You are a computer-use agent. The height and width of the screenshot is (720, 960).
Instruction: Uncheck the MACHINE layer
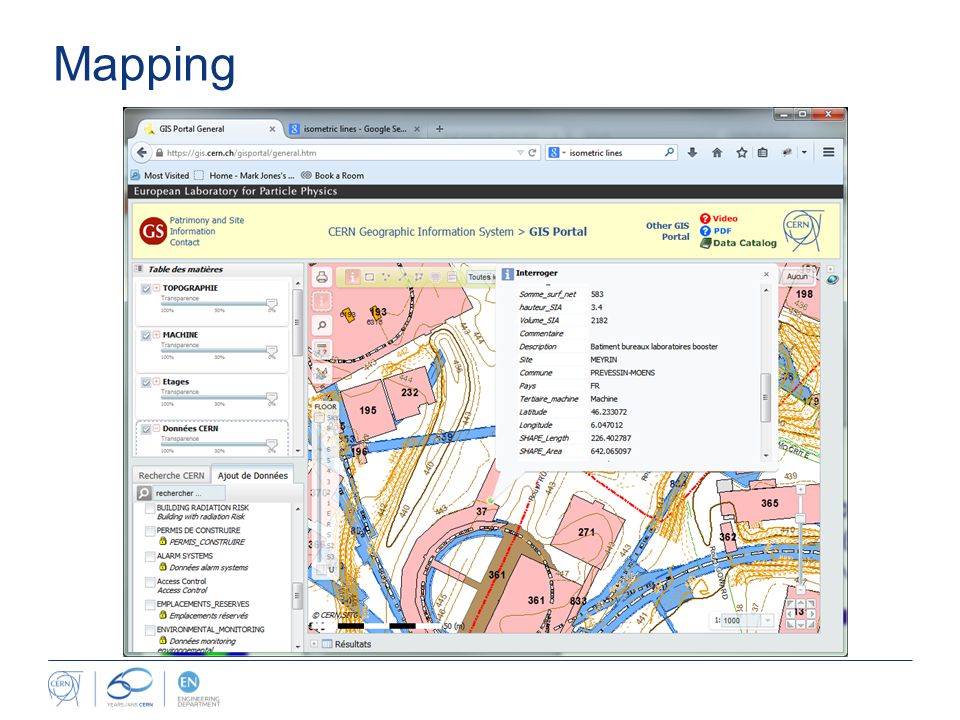click(x=146, y=336)
